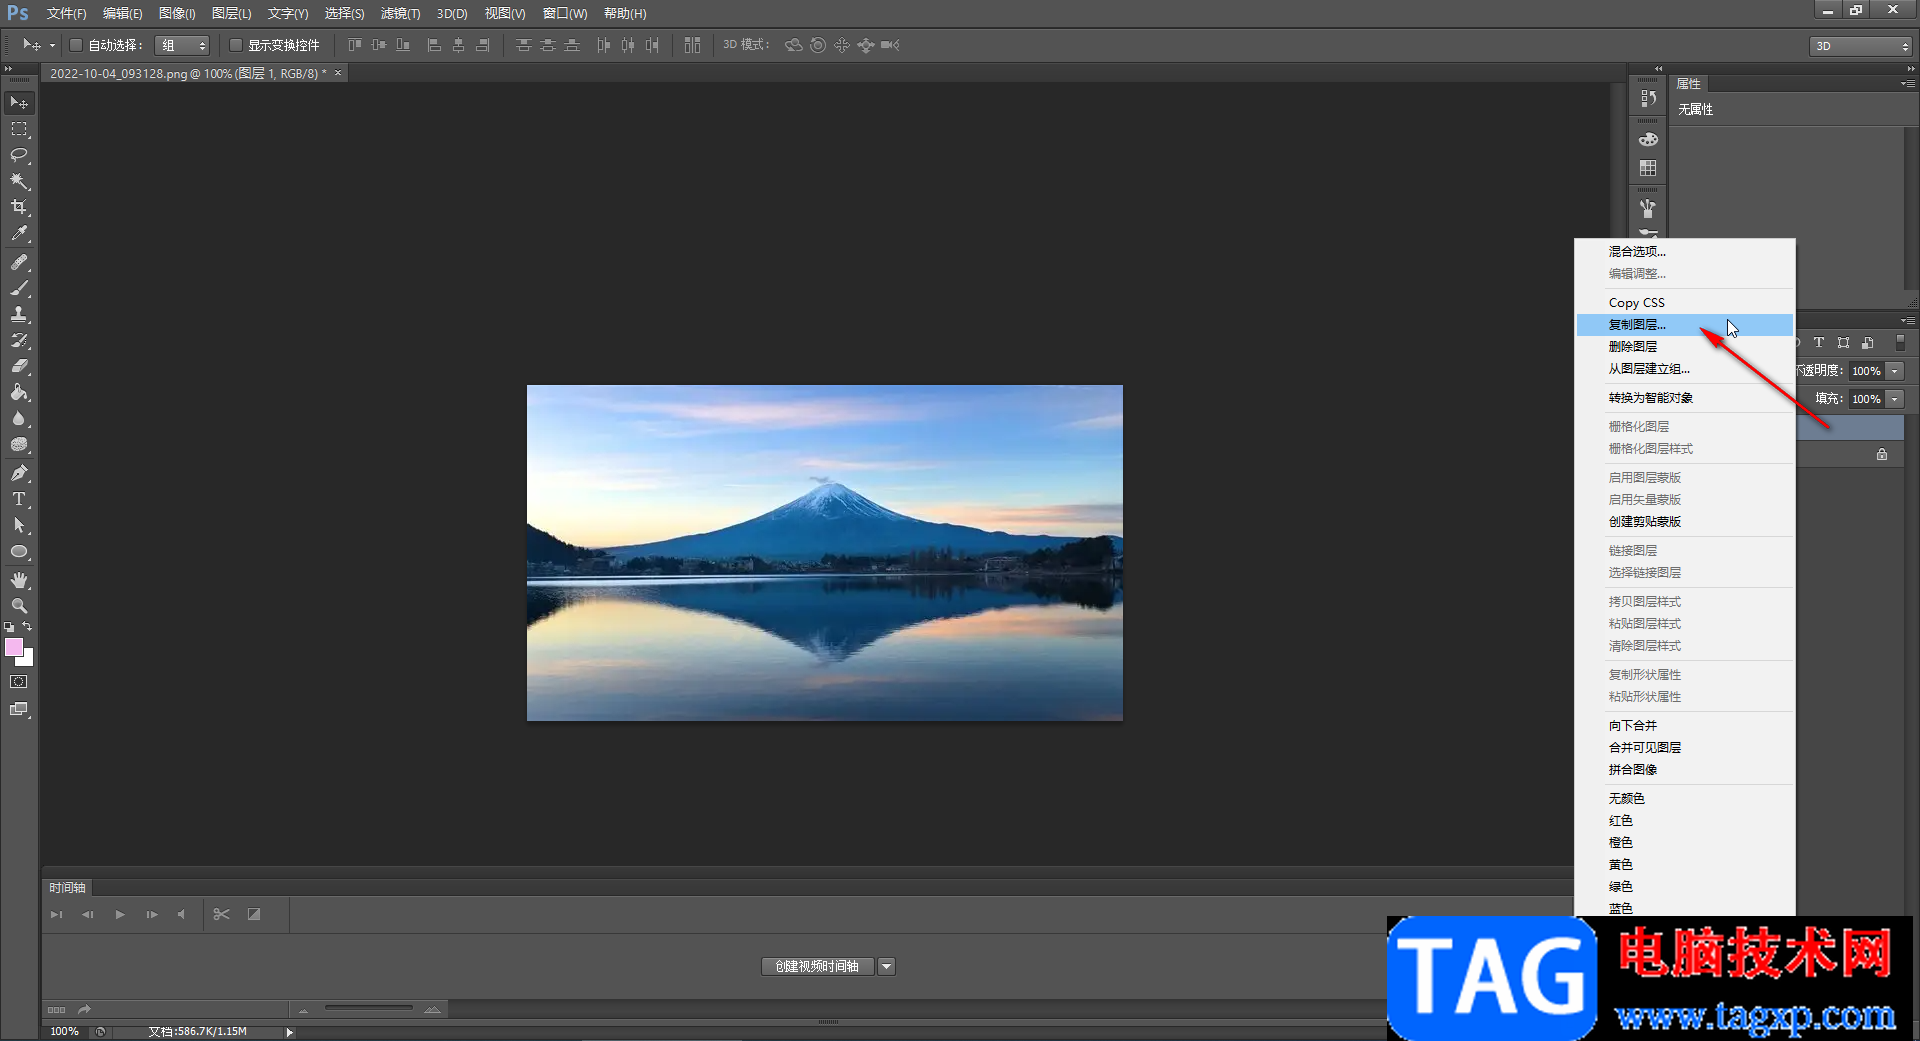Open the Swatches grid panel icon
This screenshot has height=1041, width=1920.
1648,168
